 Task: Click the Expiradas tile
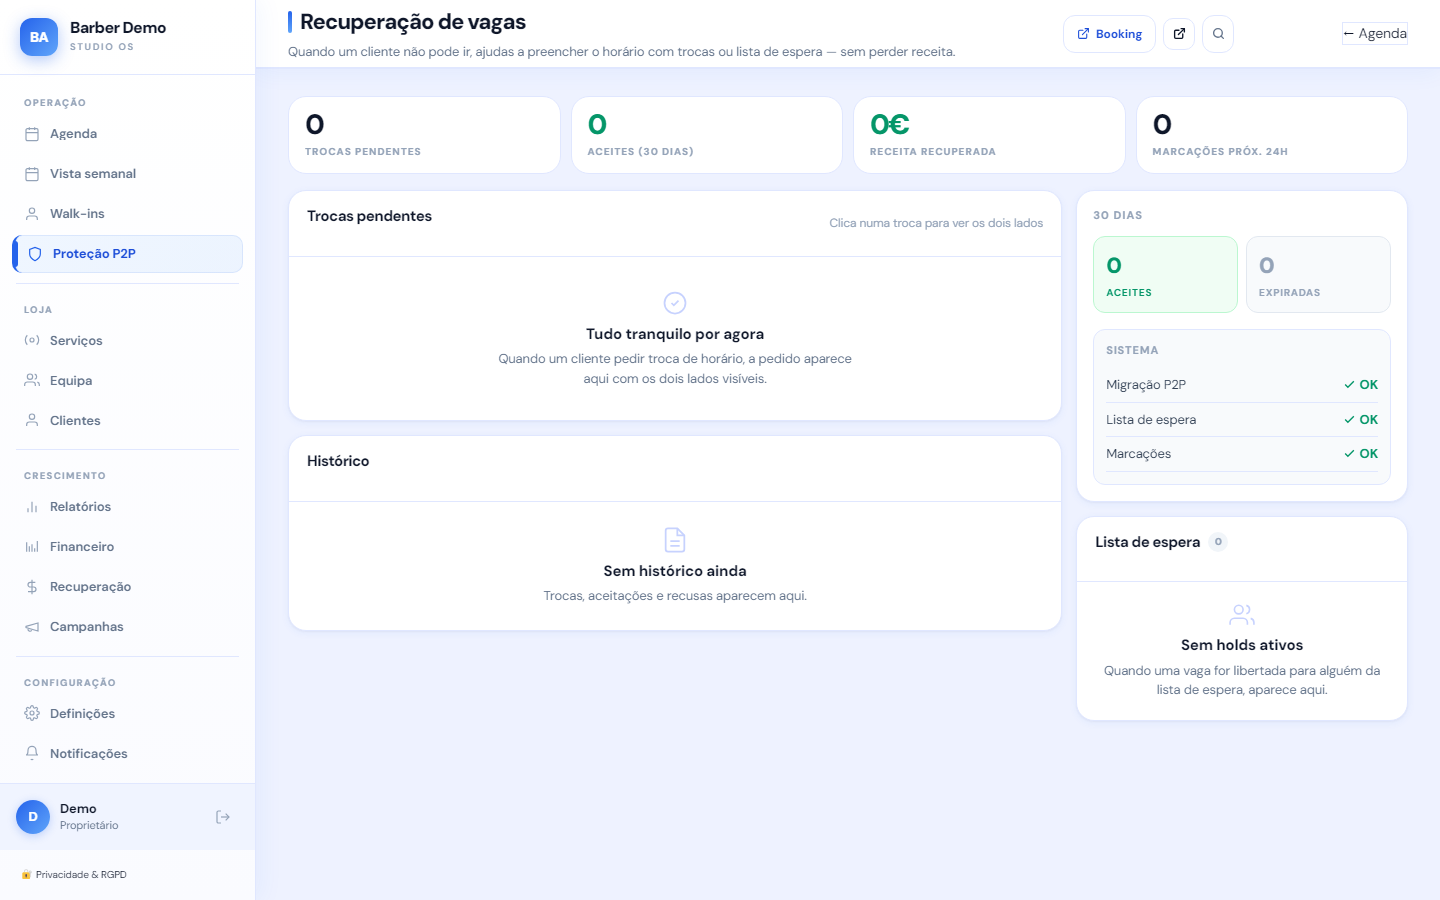click(1318, 275)
